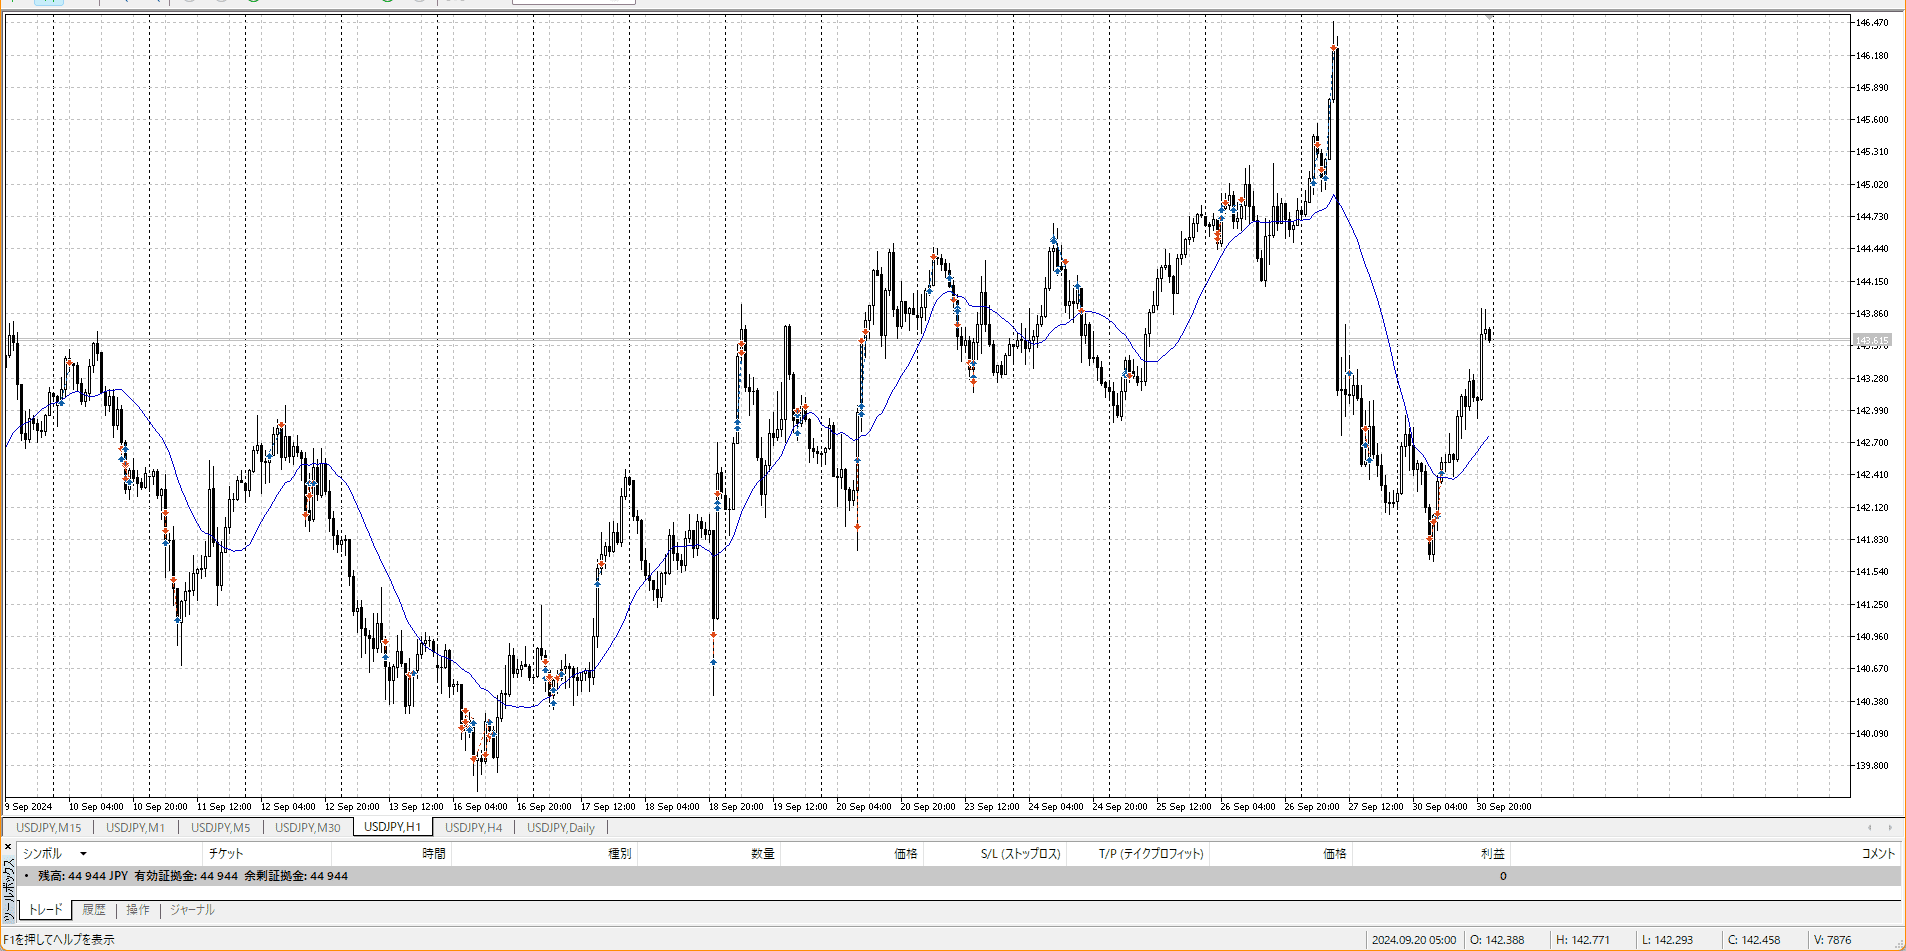Sort trades by 利益 column header
1906x951 pixels.
pos(1492,854)
